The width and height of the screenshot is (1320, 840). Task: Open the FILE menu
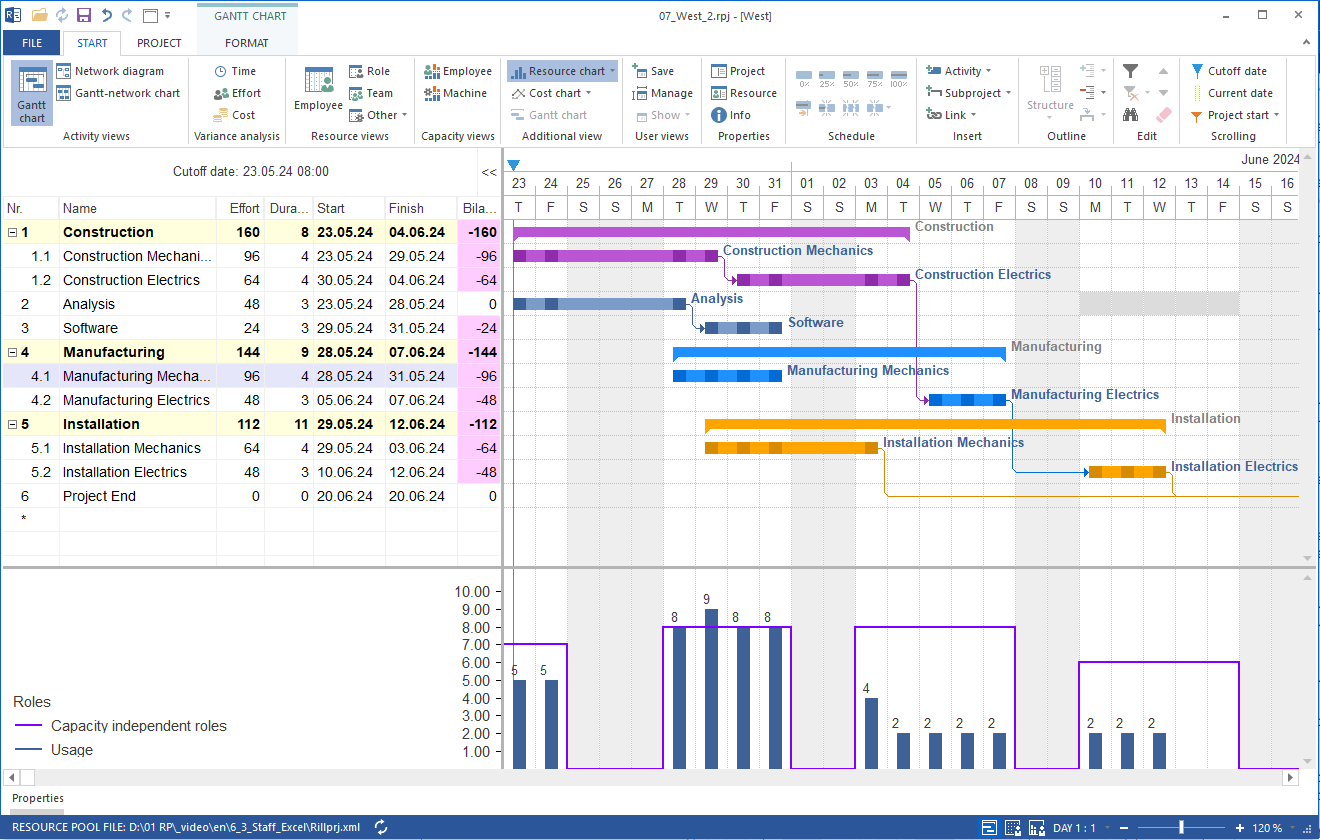[31, 43]
